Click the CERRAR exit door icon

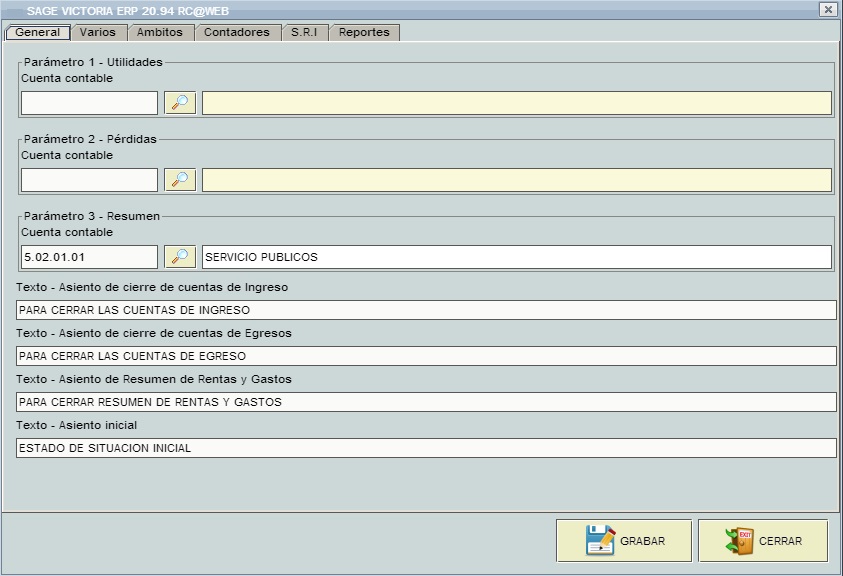pyautogui.click(x=739, y=541)
